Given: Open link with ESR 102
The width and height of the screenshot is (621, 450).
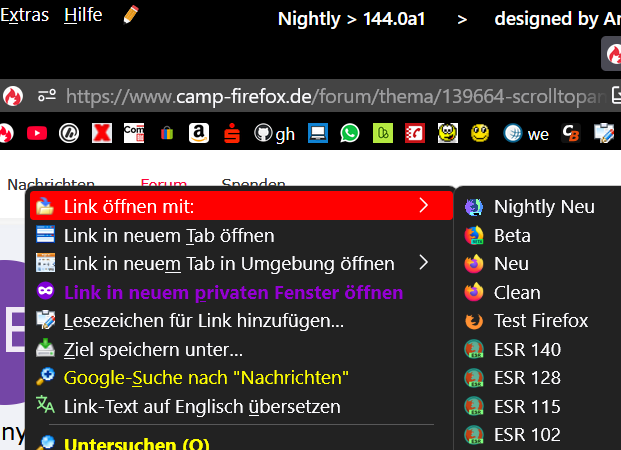Looking at the screenshot, I should pyautogui.click(x=539, y=435).
